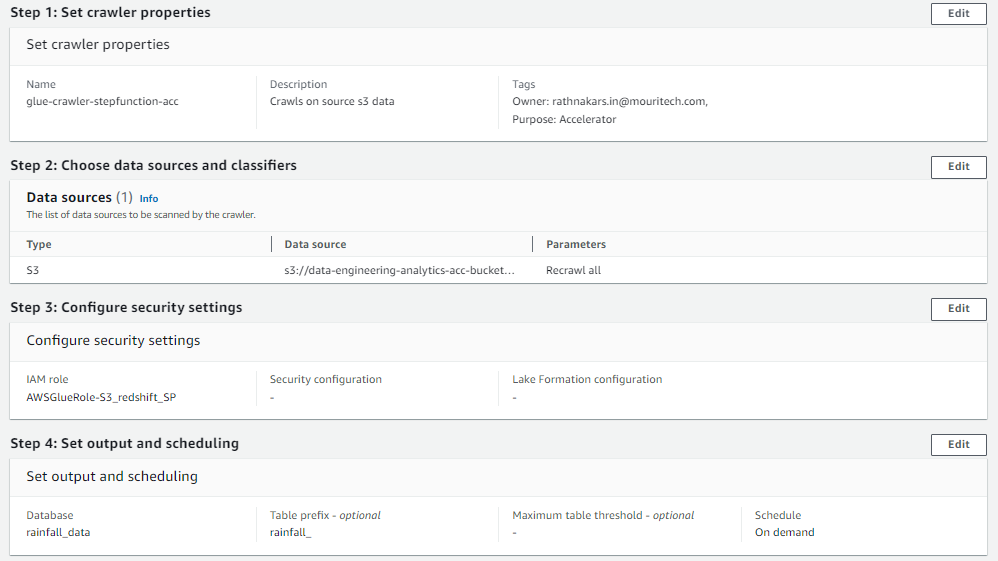Click the Data source column header
Viewport: 998px width, 561px height.
point(315,244)
